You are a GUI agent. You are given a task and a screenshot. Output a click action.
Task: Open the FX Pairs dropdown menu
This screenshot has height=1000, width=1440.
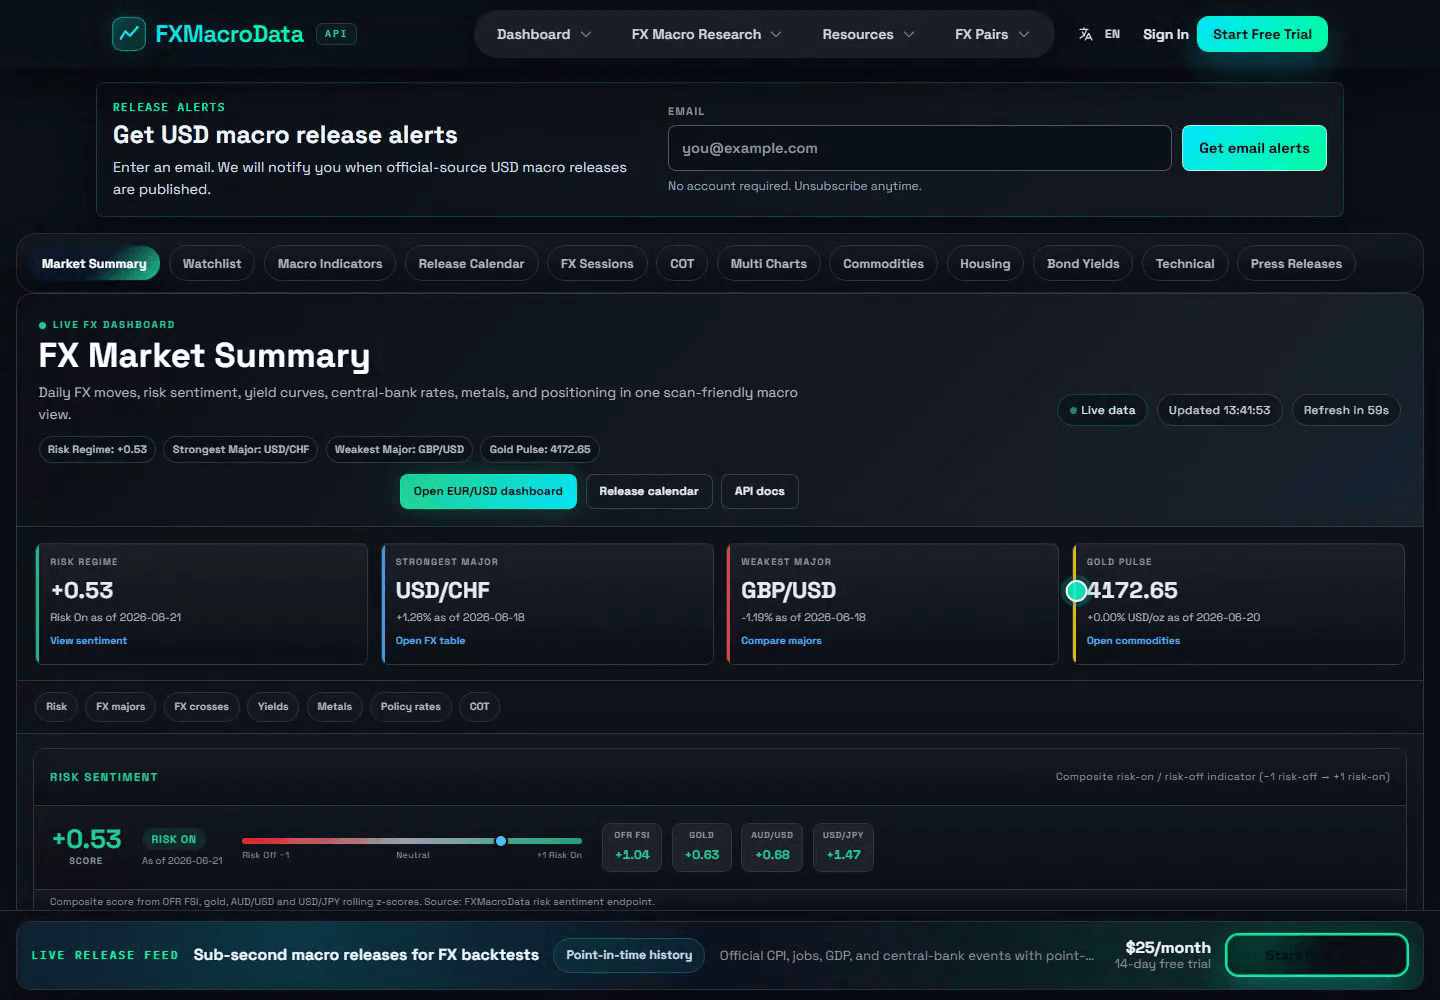tap(992, 34)
